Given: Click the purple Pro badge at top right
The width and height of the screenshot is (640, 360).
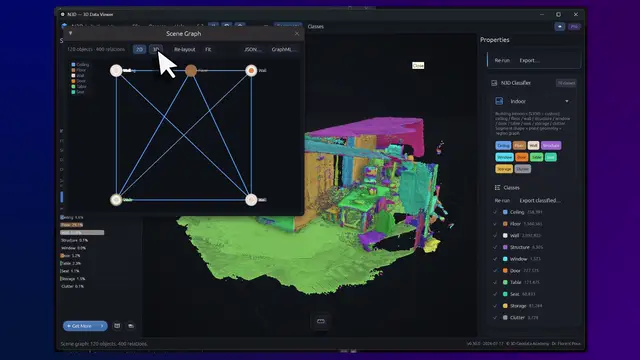Looking at the screenshot, I should (574, 27).
